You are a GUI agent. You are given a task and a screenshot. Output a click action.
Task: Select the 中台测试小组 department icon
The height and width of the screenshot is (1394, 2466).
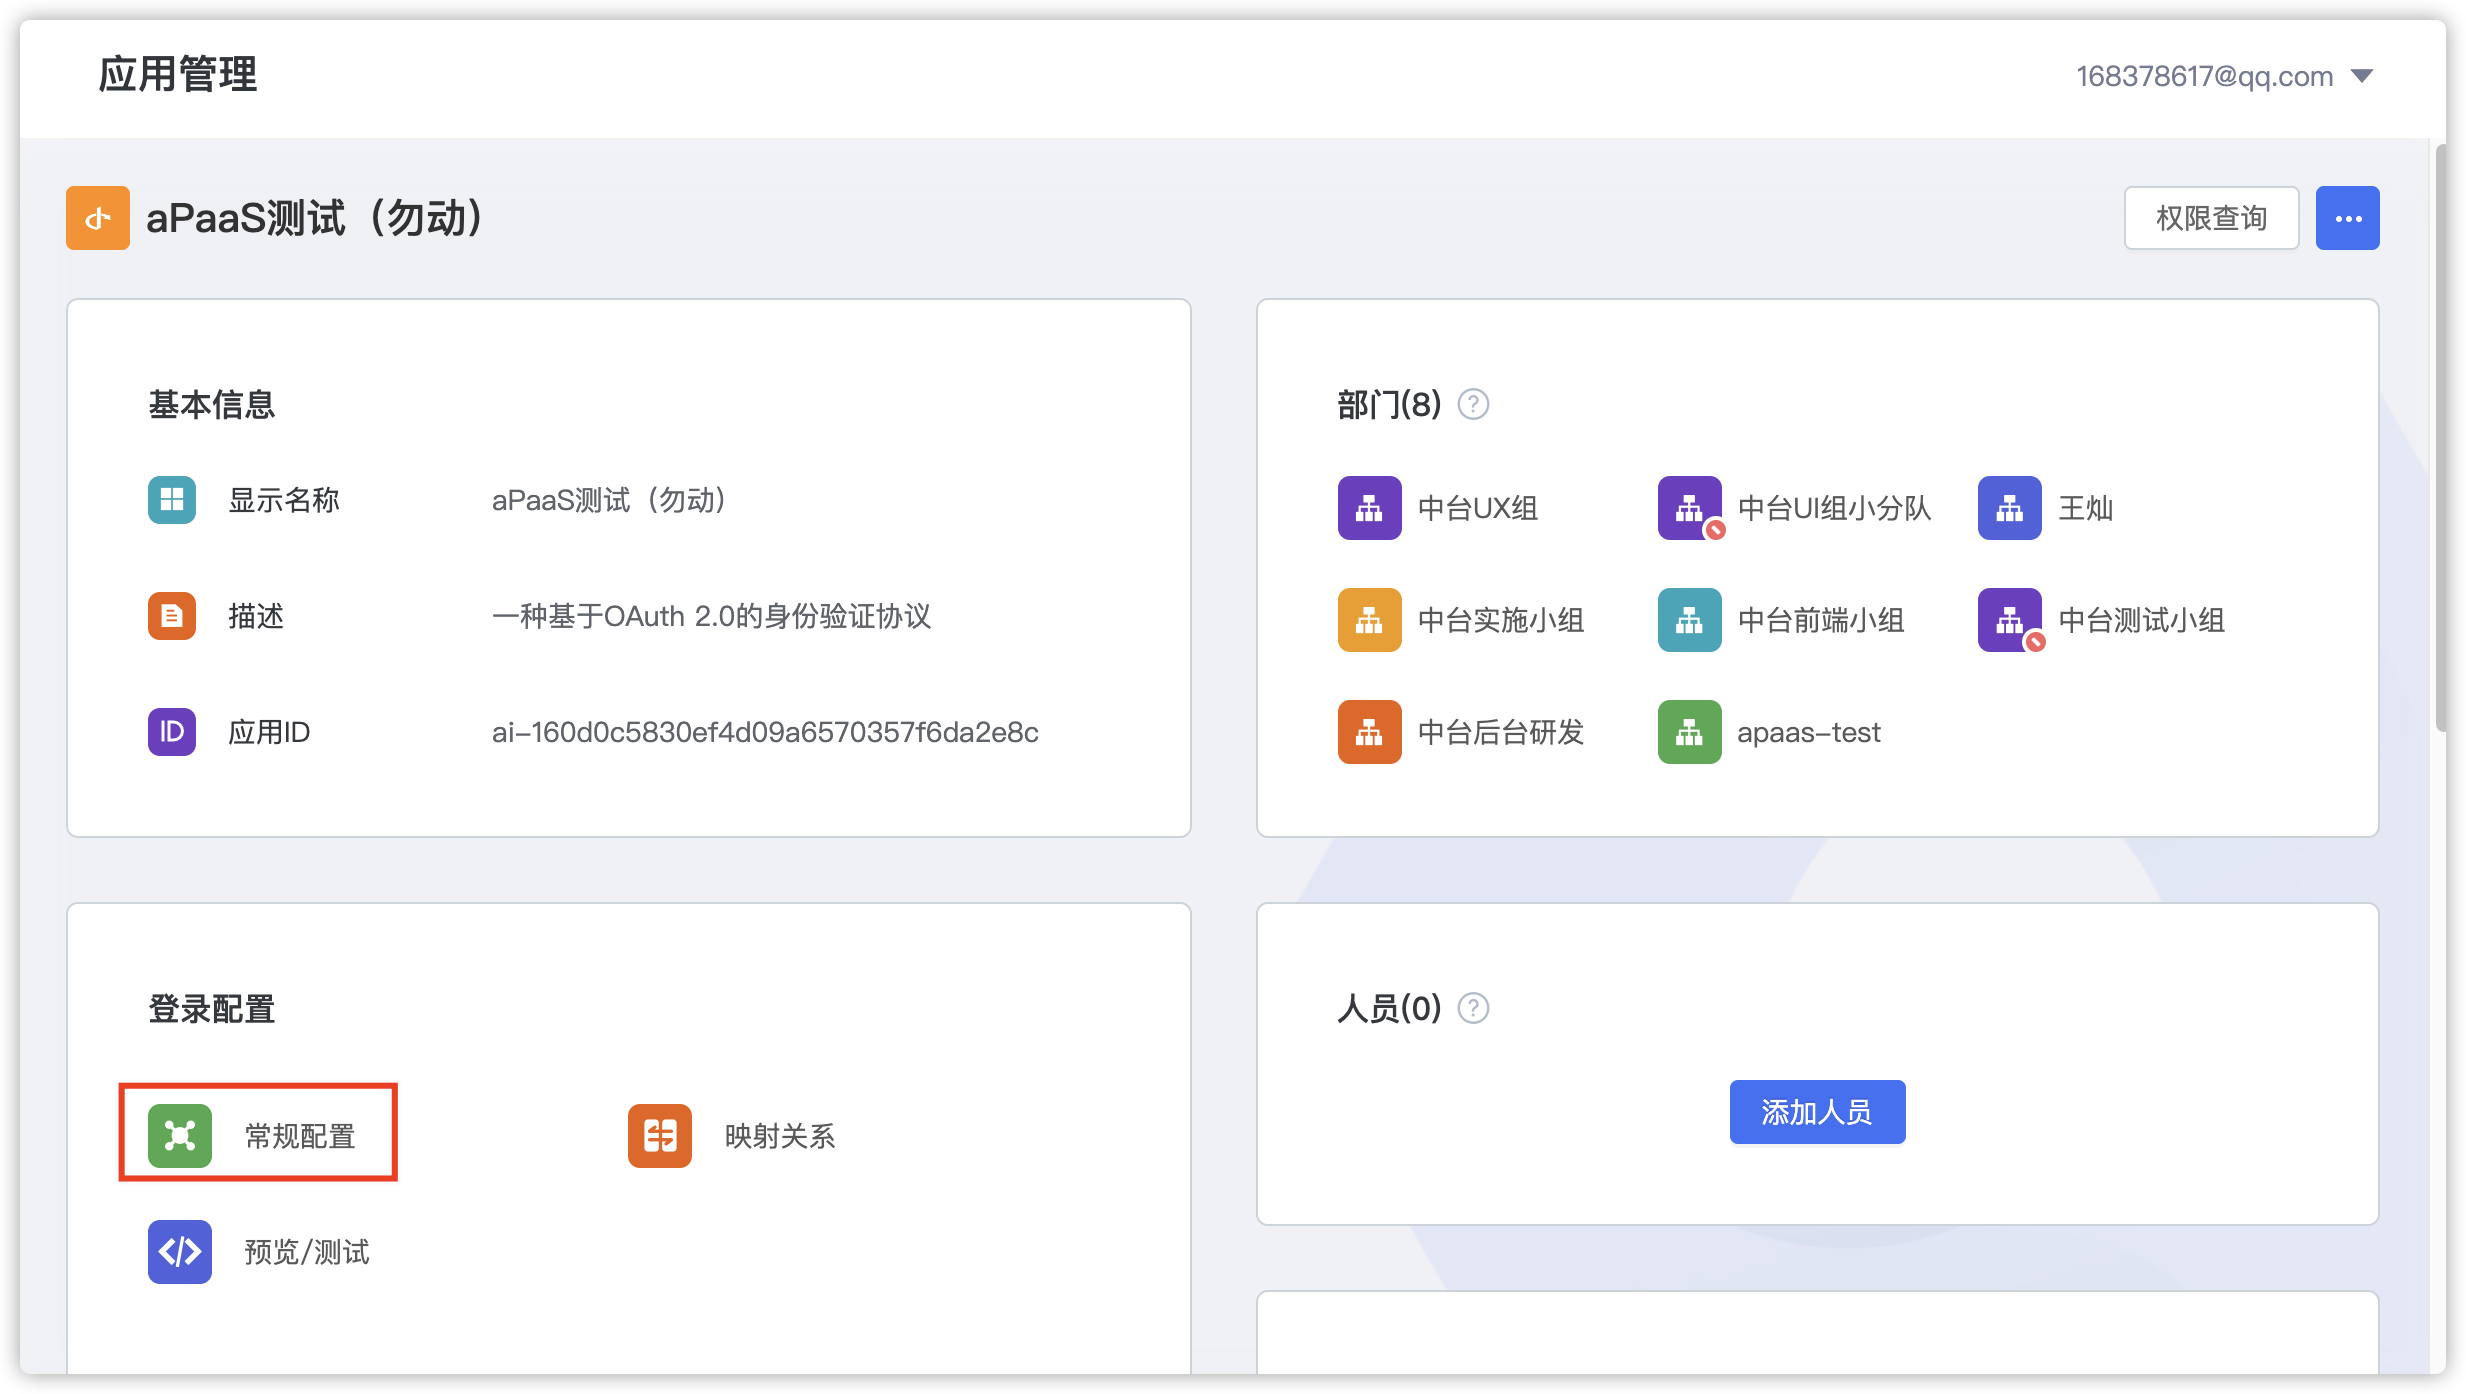(x=2010, y=620)
